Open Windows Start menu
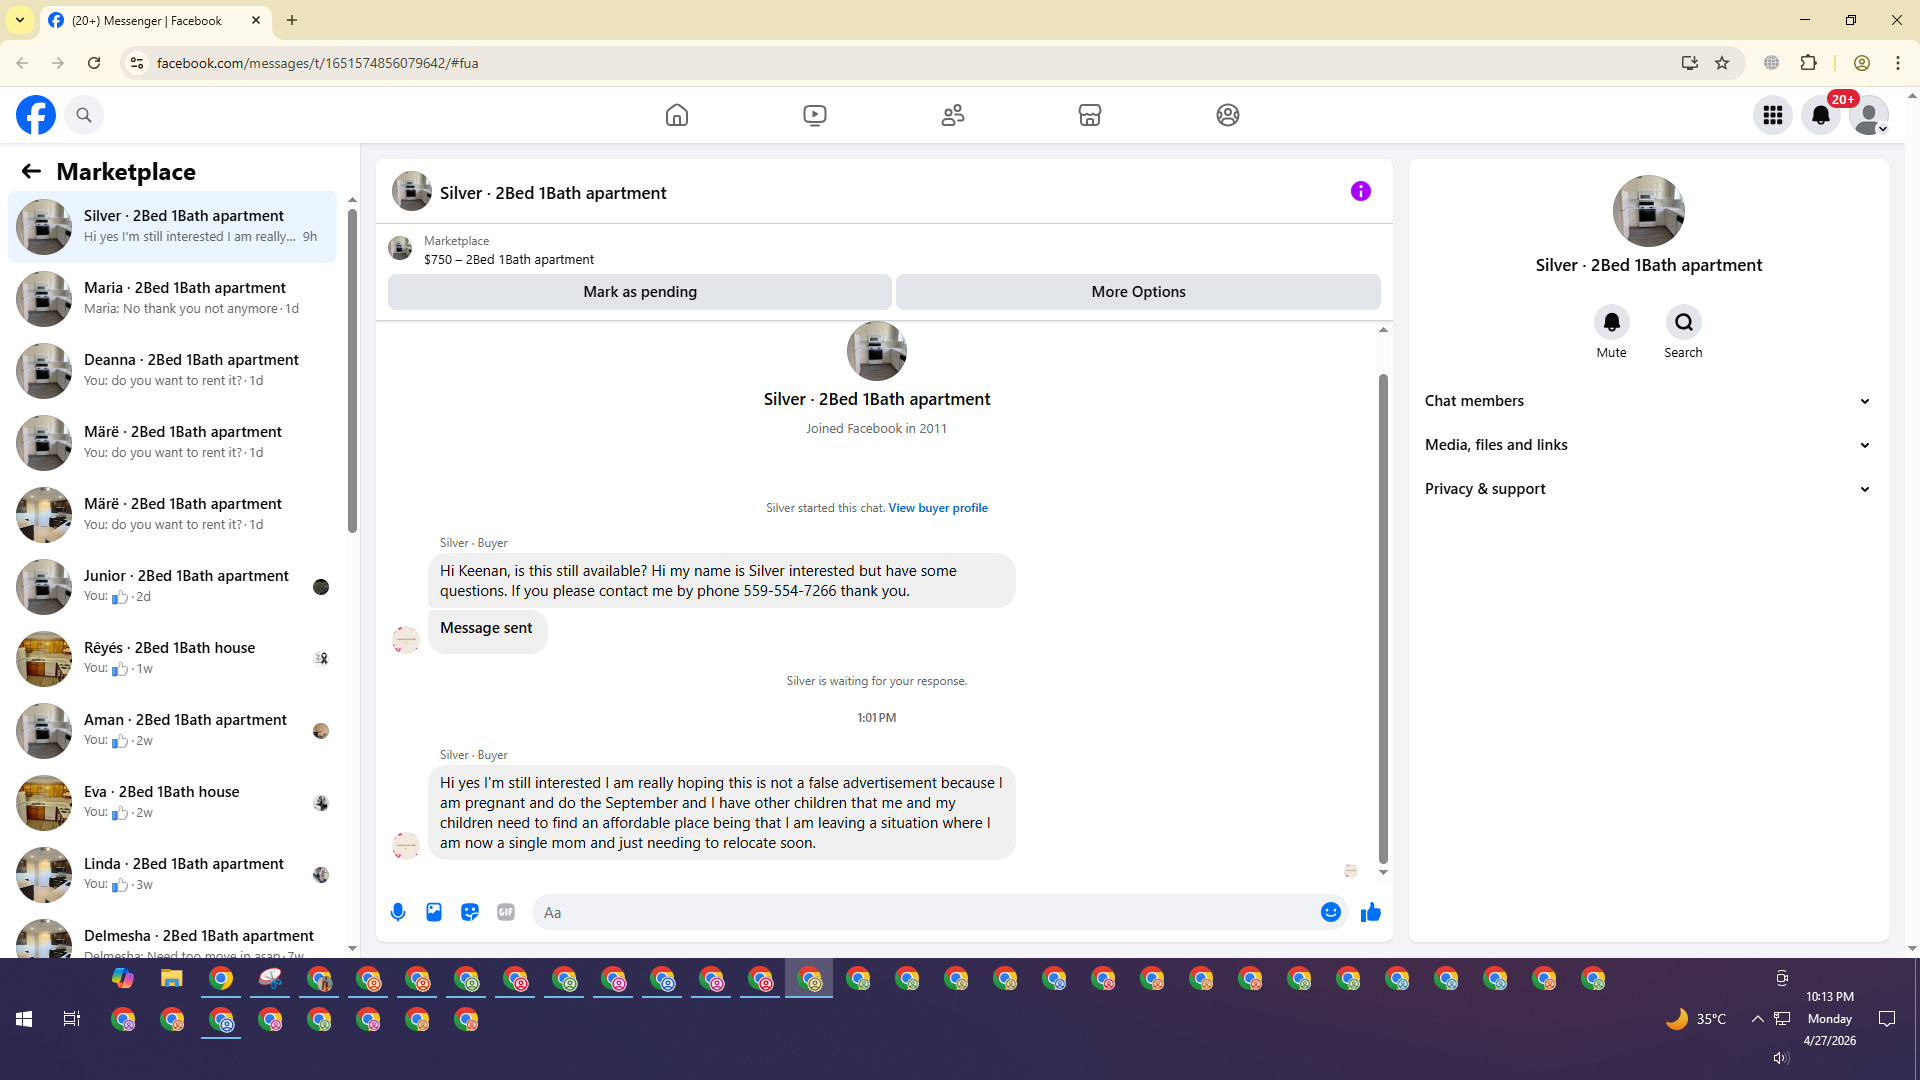The image size is (1920, 1080). point(24,1019)
